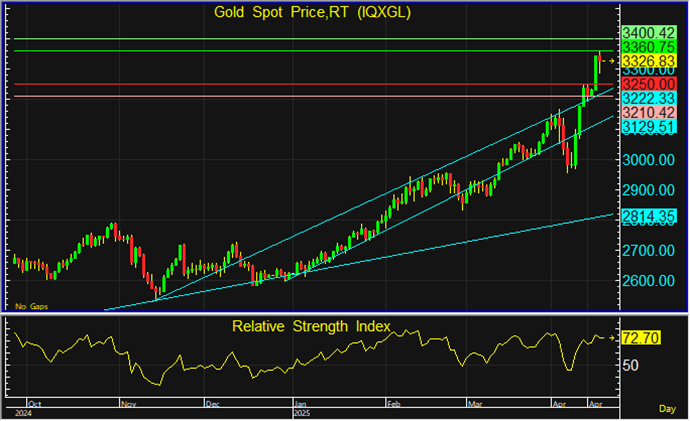Viewport: 690px width, 421px height.
Task: Click the 3000.00 level on price axis
Action: (x=647, y=160)
